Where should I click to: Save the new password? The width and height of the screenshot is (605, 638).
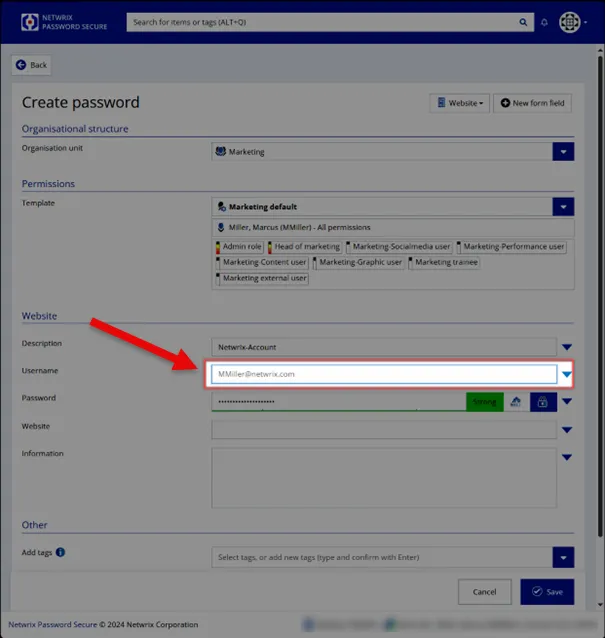[x=547, y=592]
